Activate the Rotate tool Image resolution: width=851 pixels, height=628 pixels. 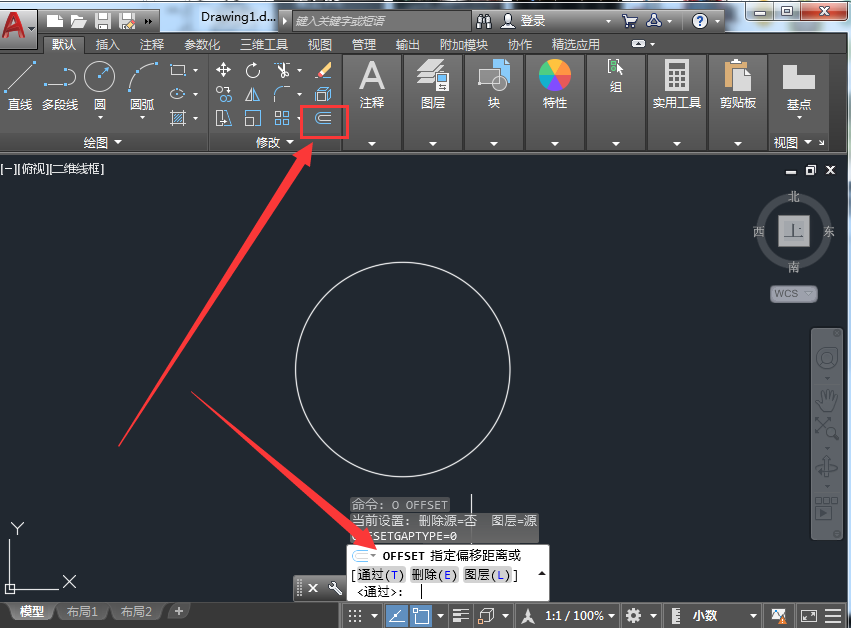252,70
